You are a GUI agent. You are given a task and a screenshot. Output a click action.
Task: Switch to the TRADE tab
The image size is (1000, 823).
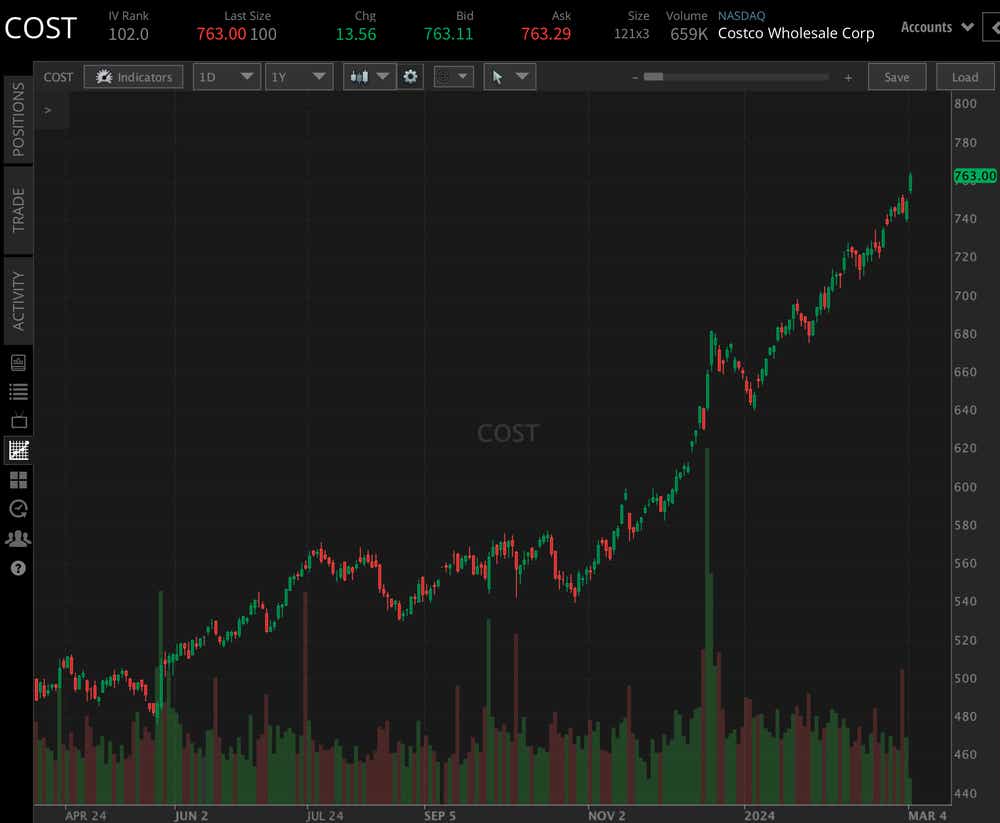point(18,209)
